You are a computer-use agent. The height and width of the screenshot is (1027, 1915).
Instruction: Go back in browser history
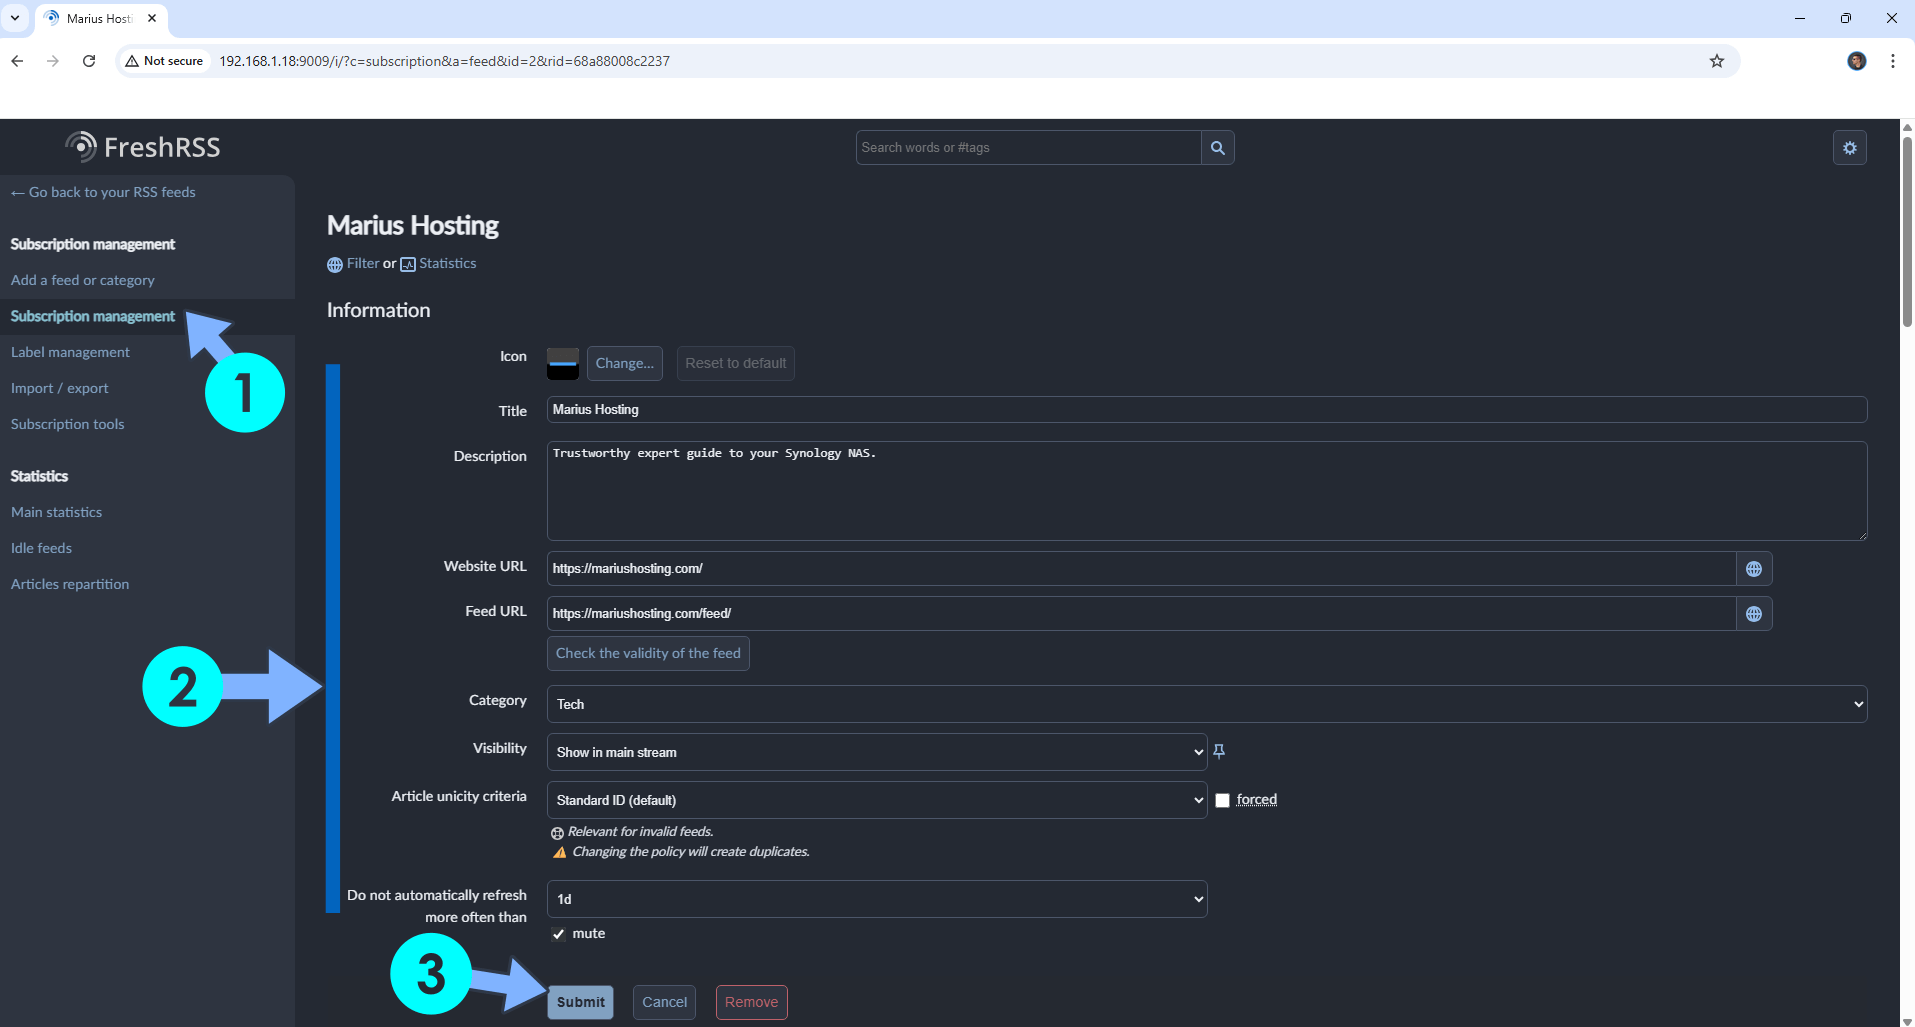(17, 61)
